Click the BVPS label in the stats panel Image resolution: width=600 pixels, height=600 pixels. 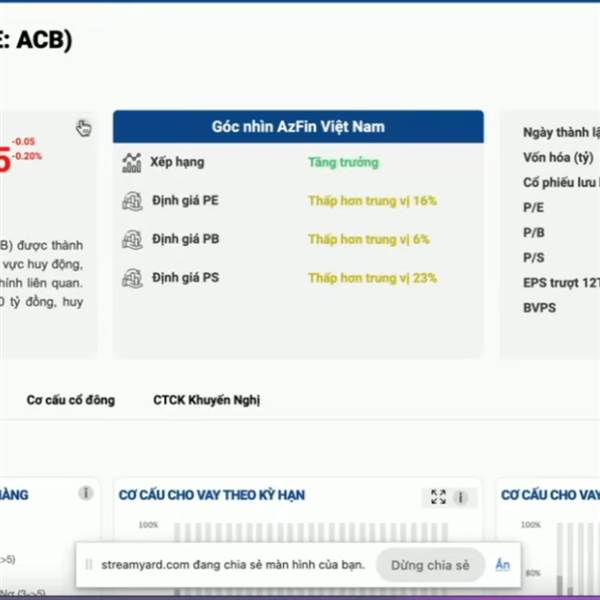(x=539, y=308)
